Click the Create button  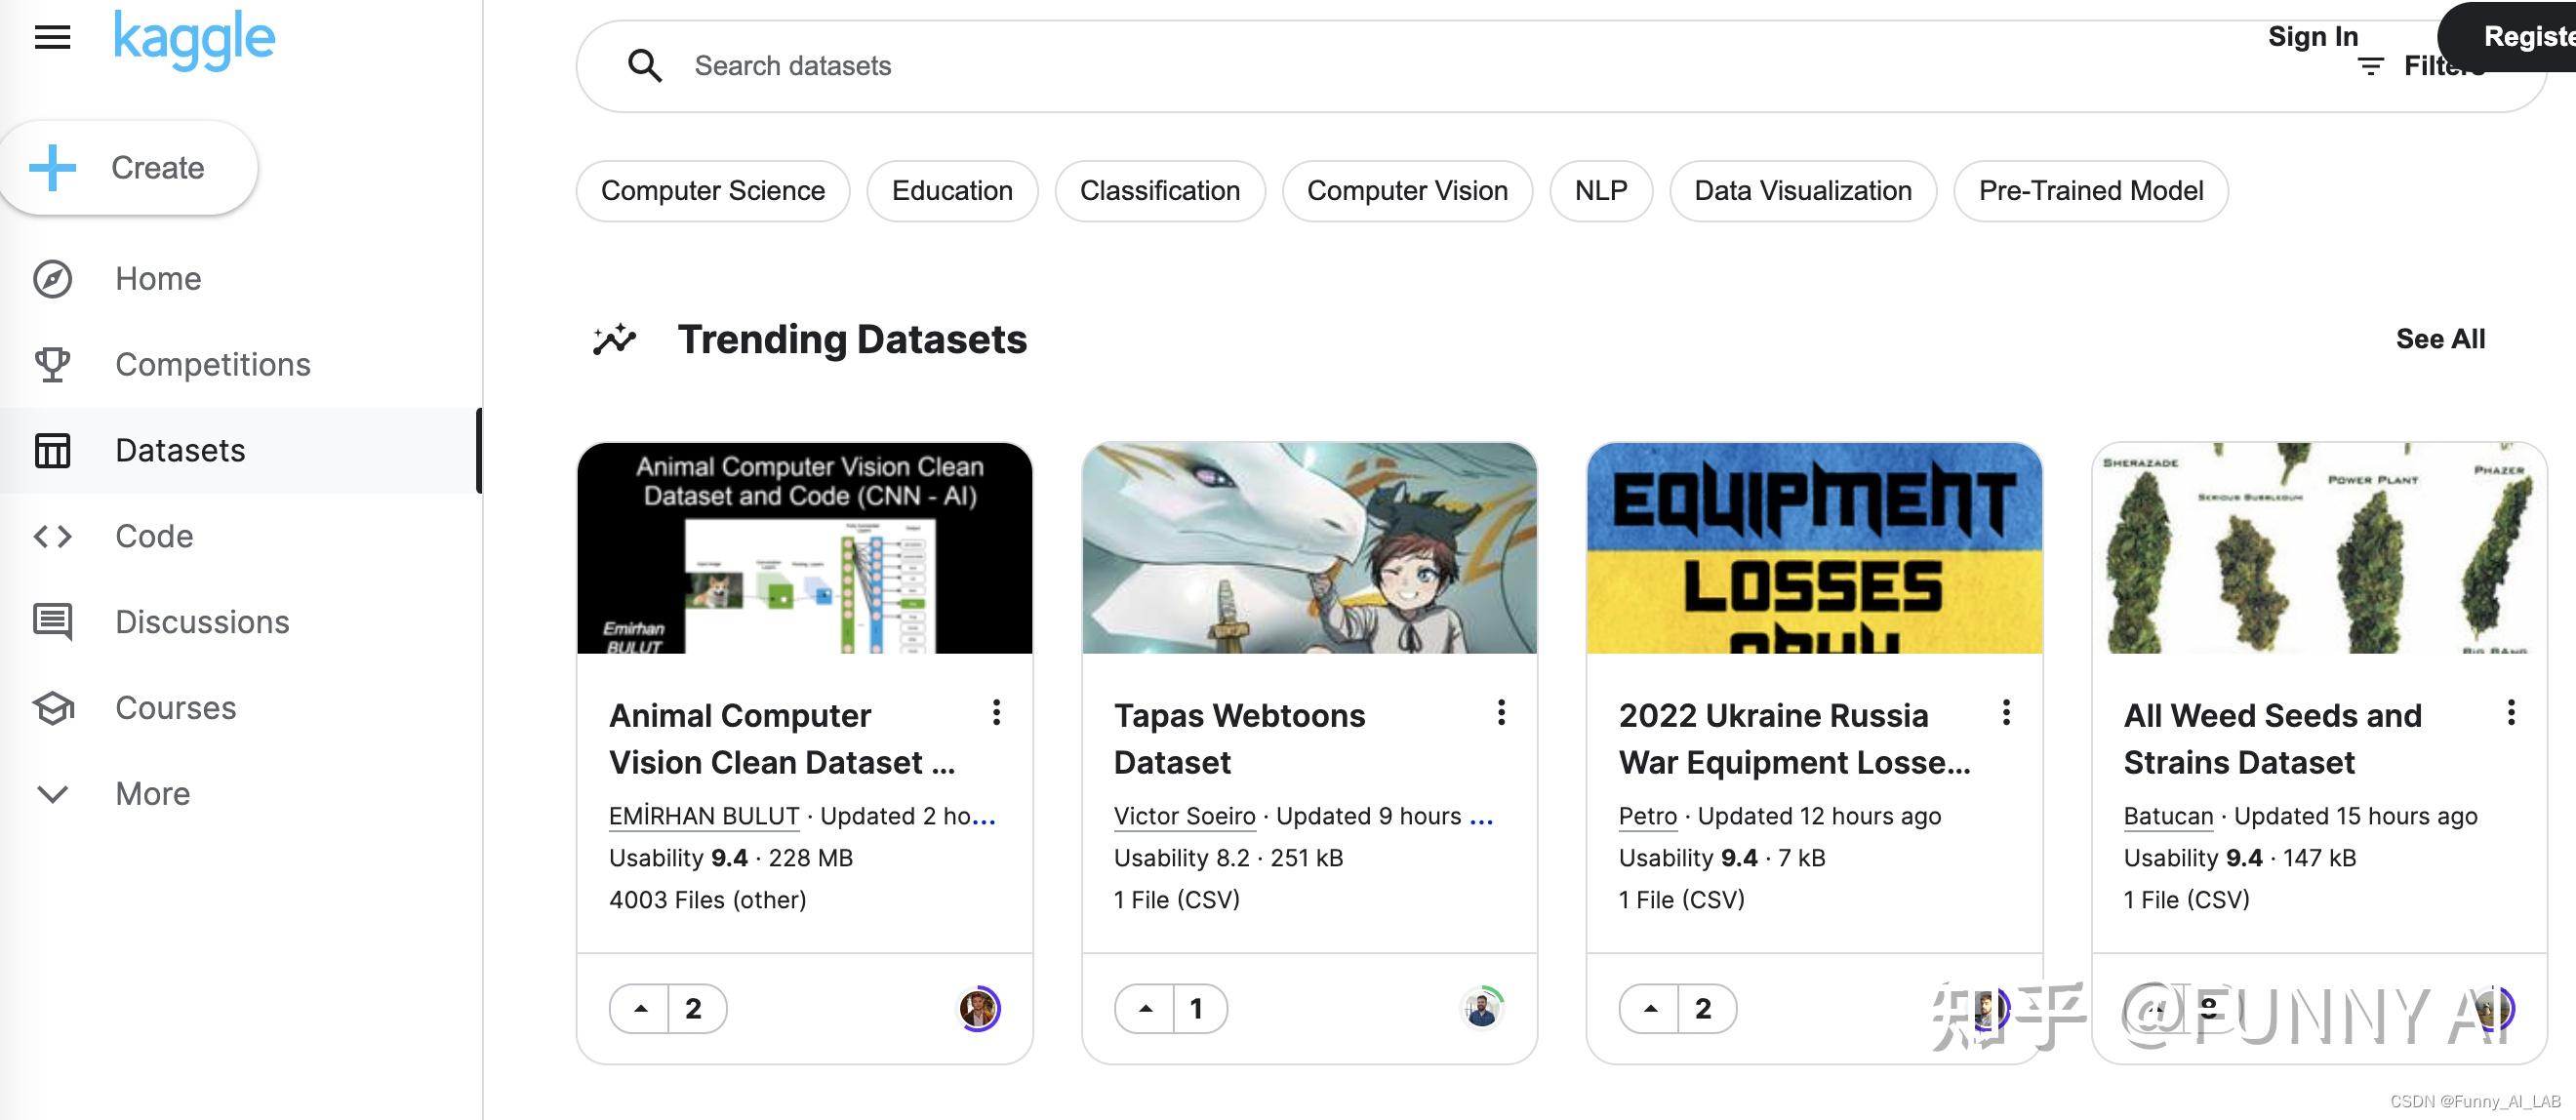tap(128, 168)
